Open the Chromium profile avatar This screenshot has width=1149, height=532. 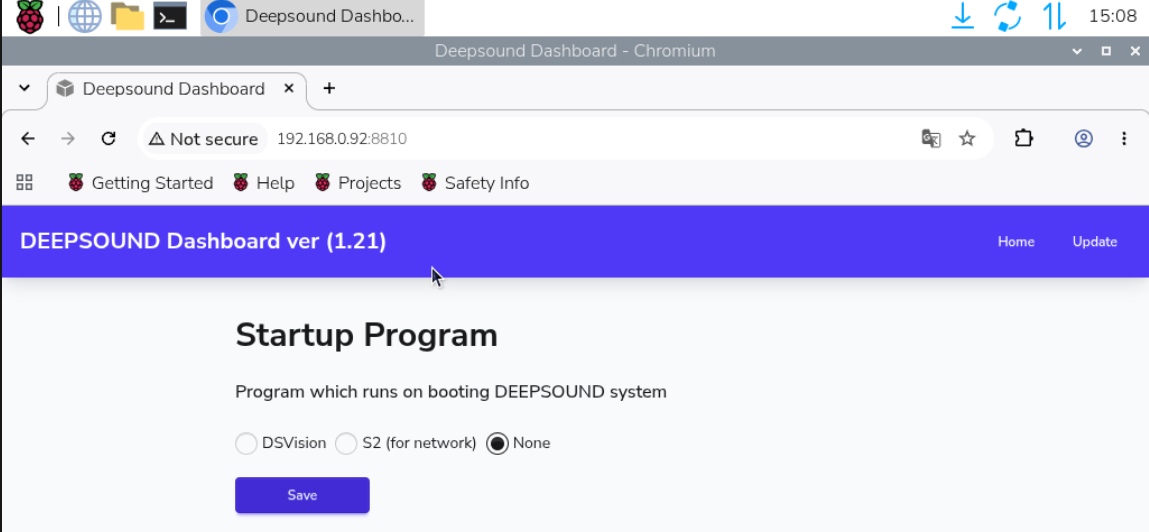coord(1084,138)
